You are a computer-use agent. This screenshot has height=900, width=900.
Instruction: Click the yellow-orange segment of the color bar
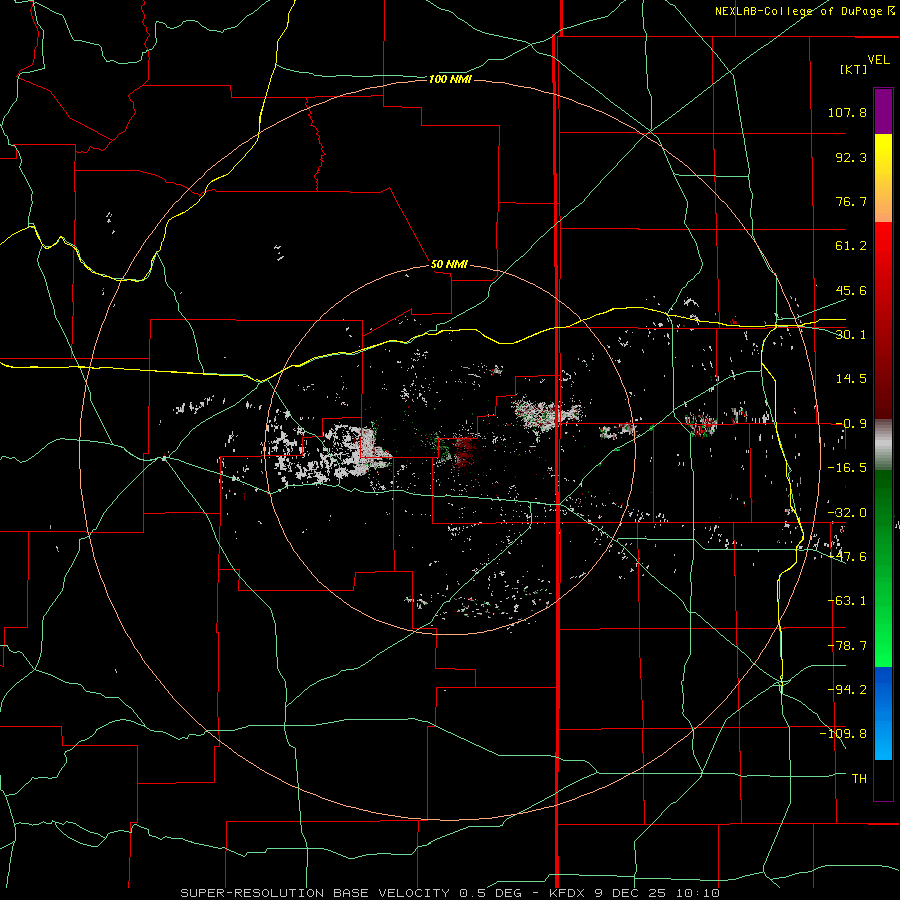click(883, 178)
